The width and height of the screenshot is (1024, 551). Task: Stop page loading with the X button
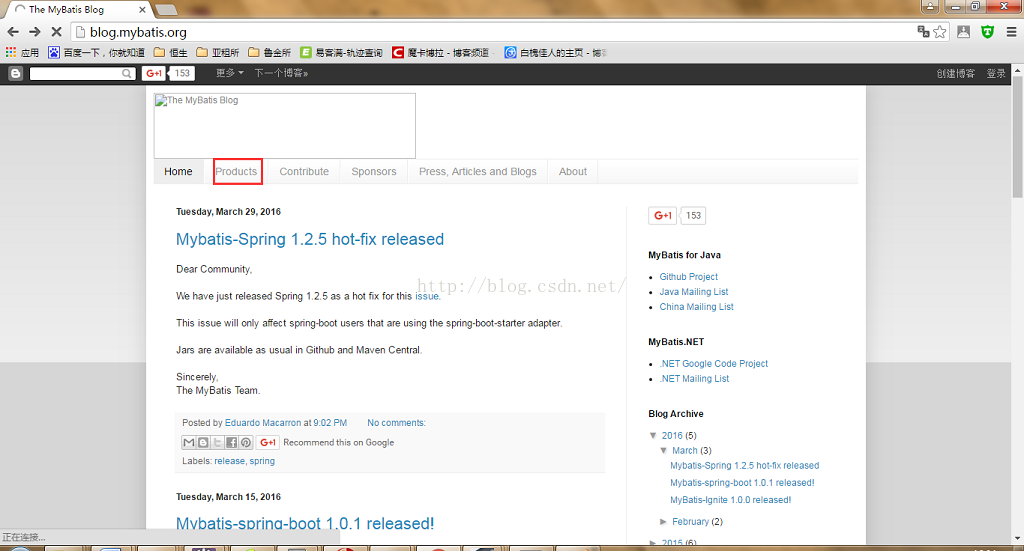click(56, 32)
